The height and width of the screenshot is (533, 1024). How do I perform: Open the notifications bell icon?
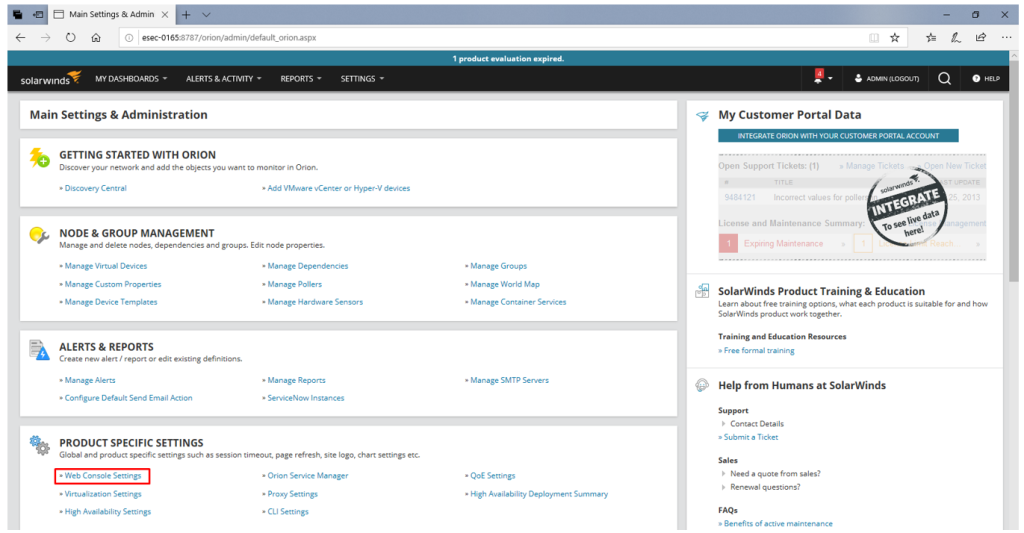pyautogui.click(x=818, y=77)
